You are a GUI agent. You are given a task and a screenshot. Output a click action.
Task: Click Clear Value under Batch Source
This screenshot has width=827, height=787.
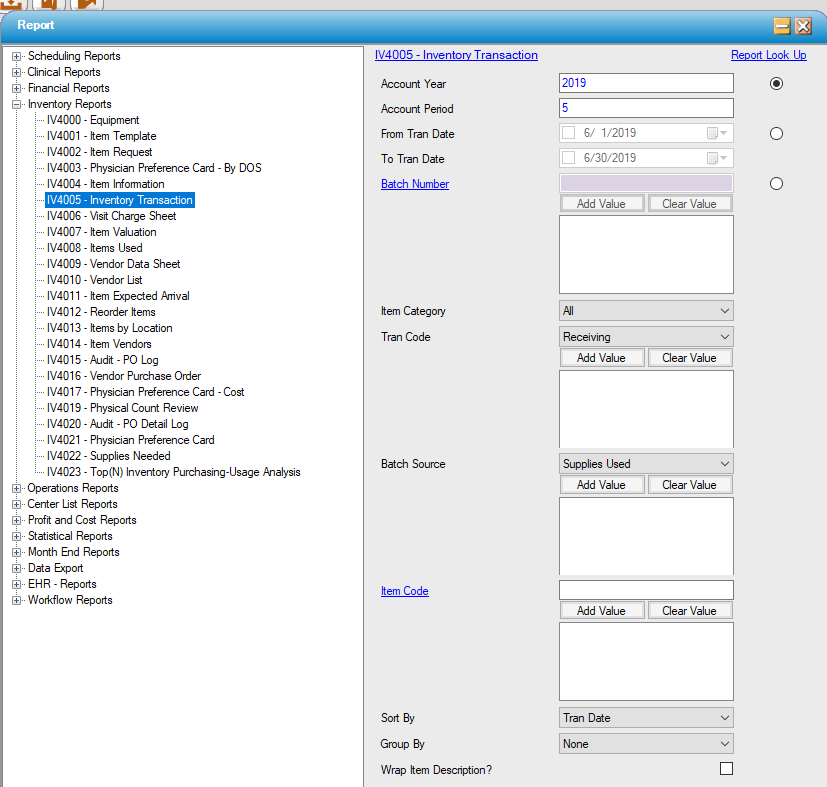[x=689, y=485]
